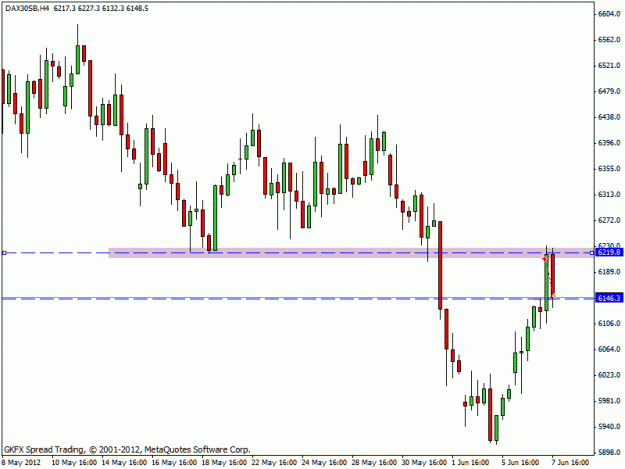Viewport: 625px width, 469px height.
Task: Click the 16 May 16:00 time label
Action: pyautogui.click(x=174, y=462)
